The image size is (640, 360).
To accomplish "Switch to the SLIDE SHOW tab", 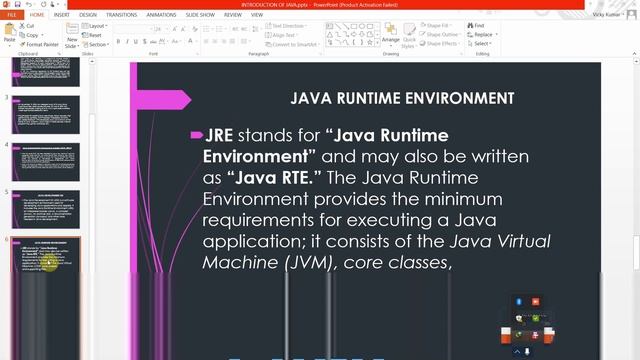I will point(200,15).
